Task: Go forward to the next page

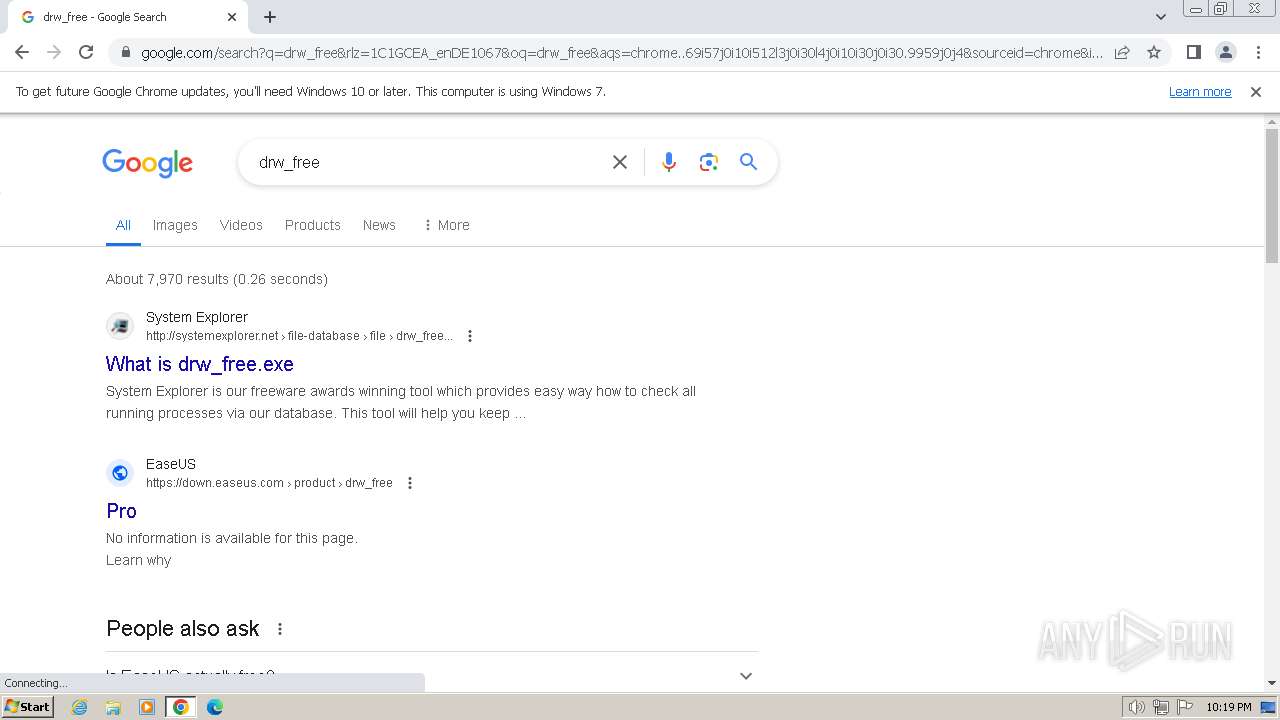Action: tap(54, 52)
